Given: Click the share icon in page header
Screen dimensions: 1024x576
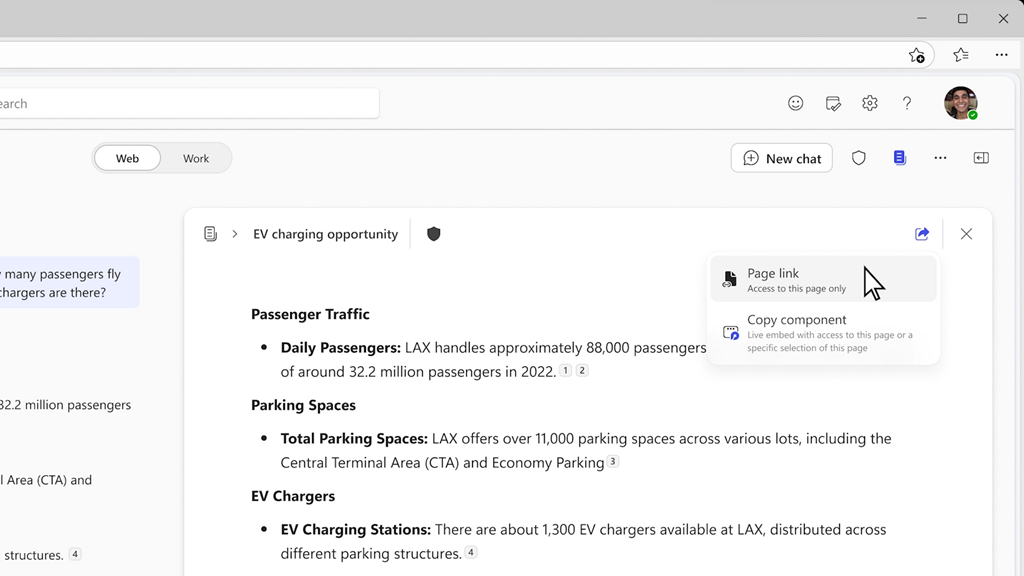Looking at the screenshot, I should coord(922,234).
